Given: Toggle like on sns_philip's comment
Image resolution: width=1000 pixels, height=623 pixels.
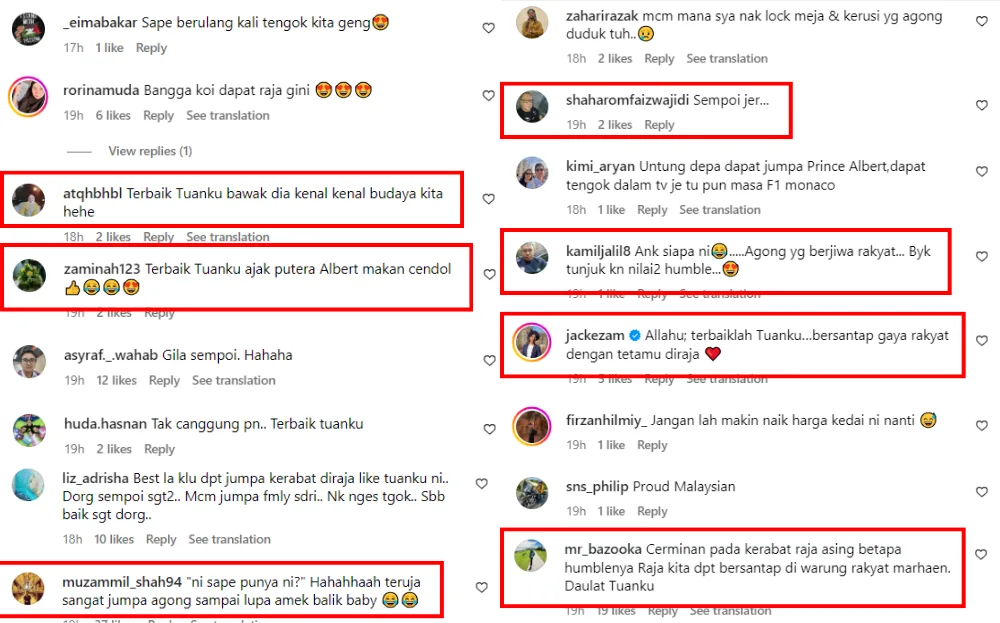Looking at the screenshot, I should 982,492.
